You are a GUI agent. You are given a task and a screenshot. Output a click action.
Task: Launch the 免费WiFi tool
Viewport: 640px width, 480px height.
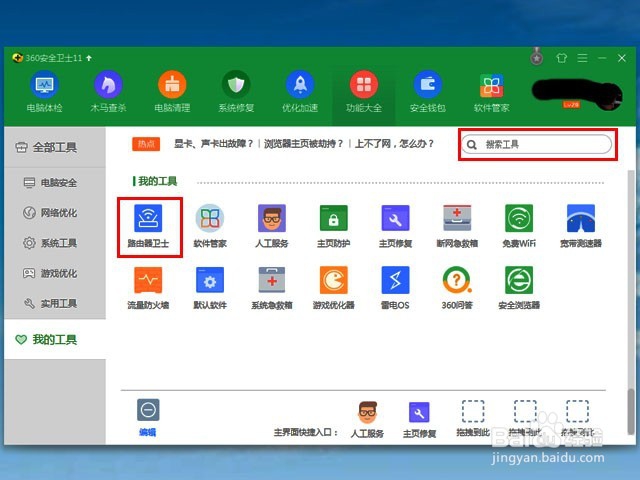click(x=519, y=227)
